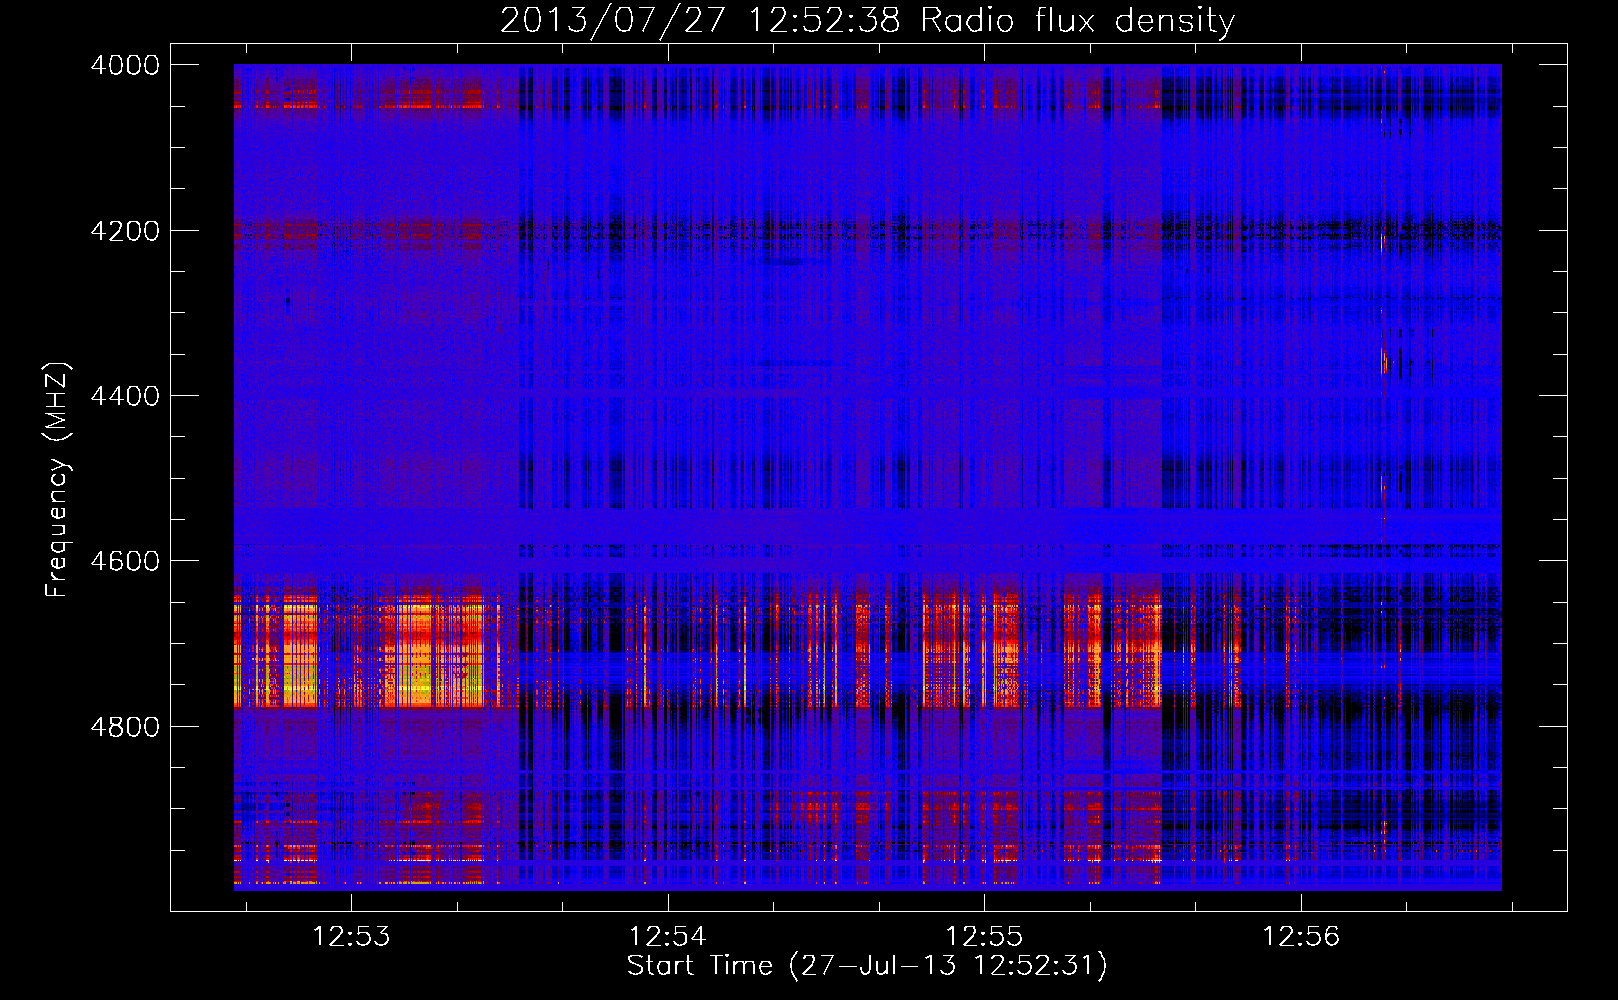Screen dimensions: 1618x1000
Task: Click the 'Frequency (MHZ)' y-axis label
Action: point(57,480)
